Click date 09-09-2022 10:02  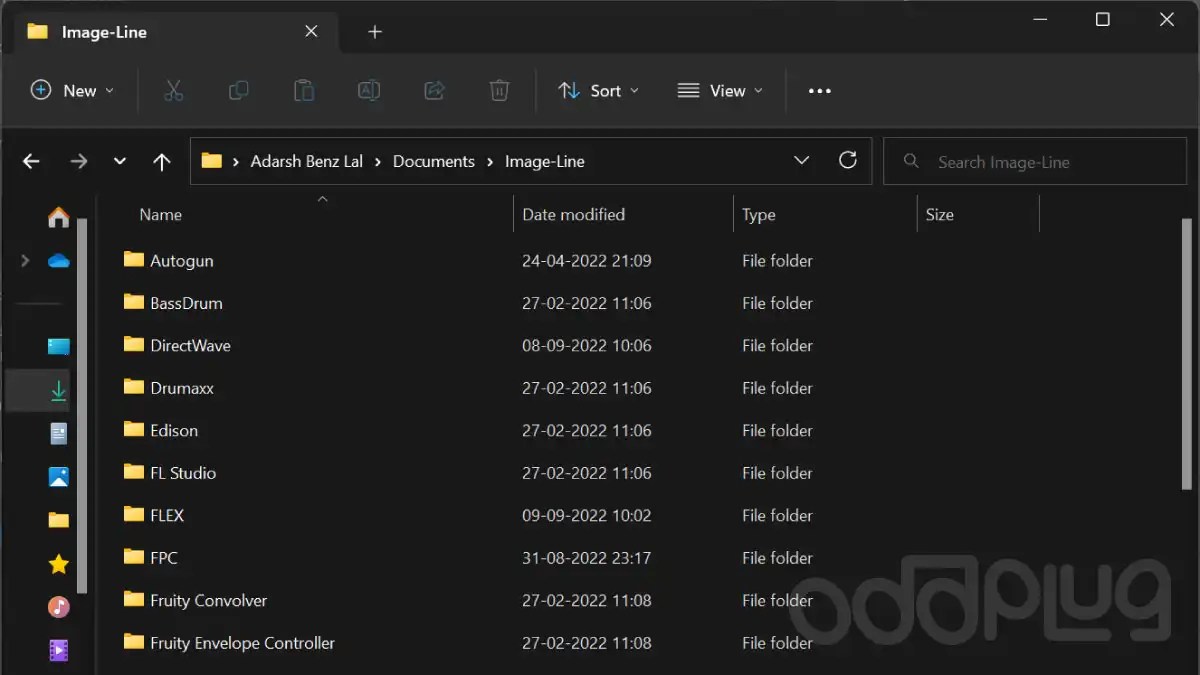click(587, 515)
